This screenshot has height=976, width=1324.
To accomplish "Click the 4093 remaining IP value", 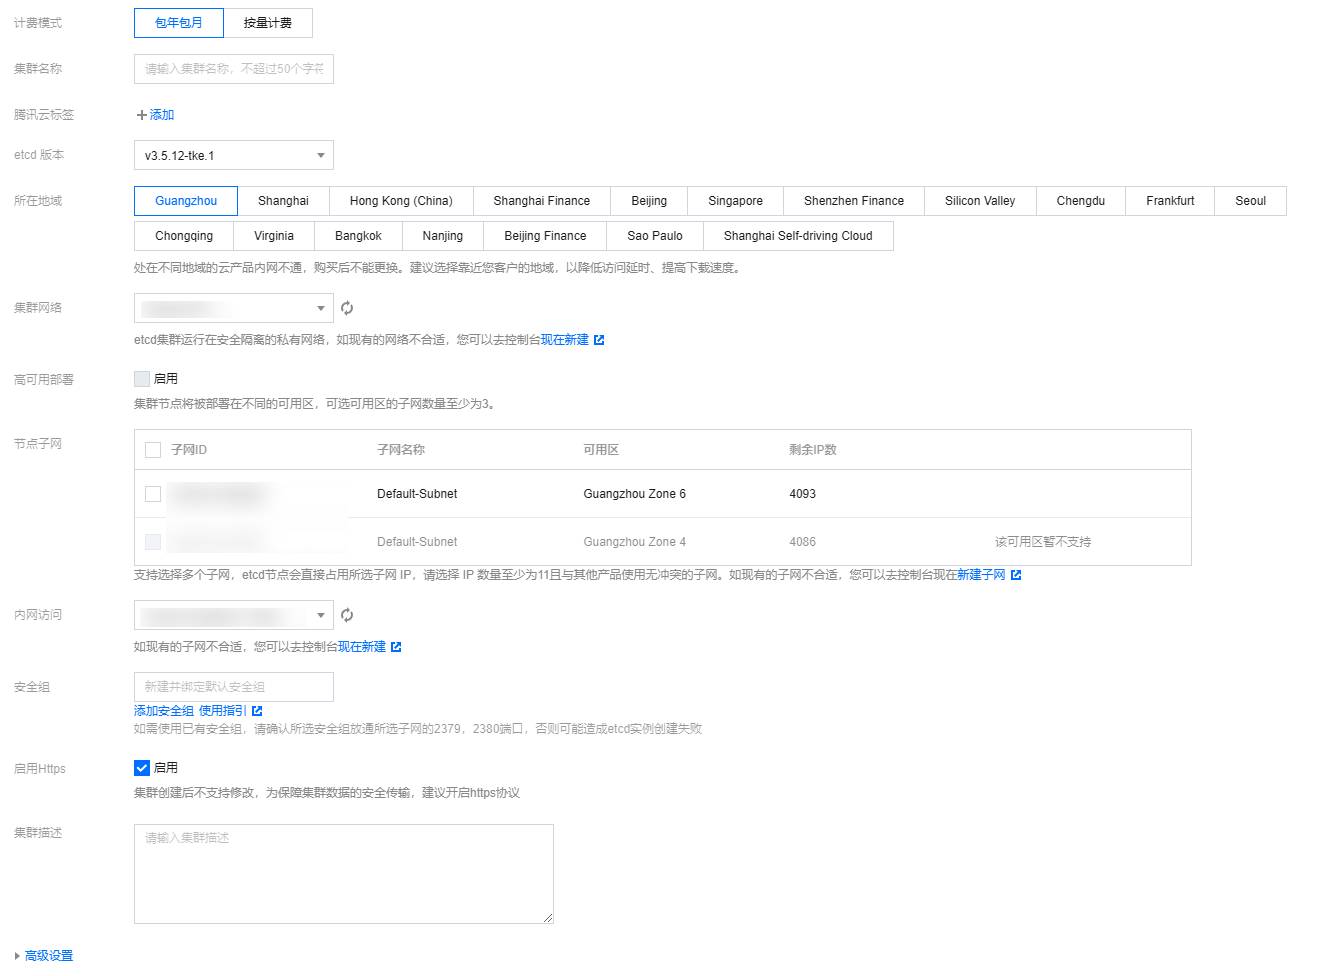I will 802,494.
